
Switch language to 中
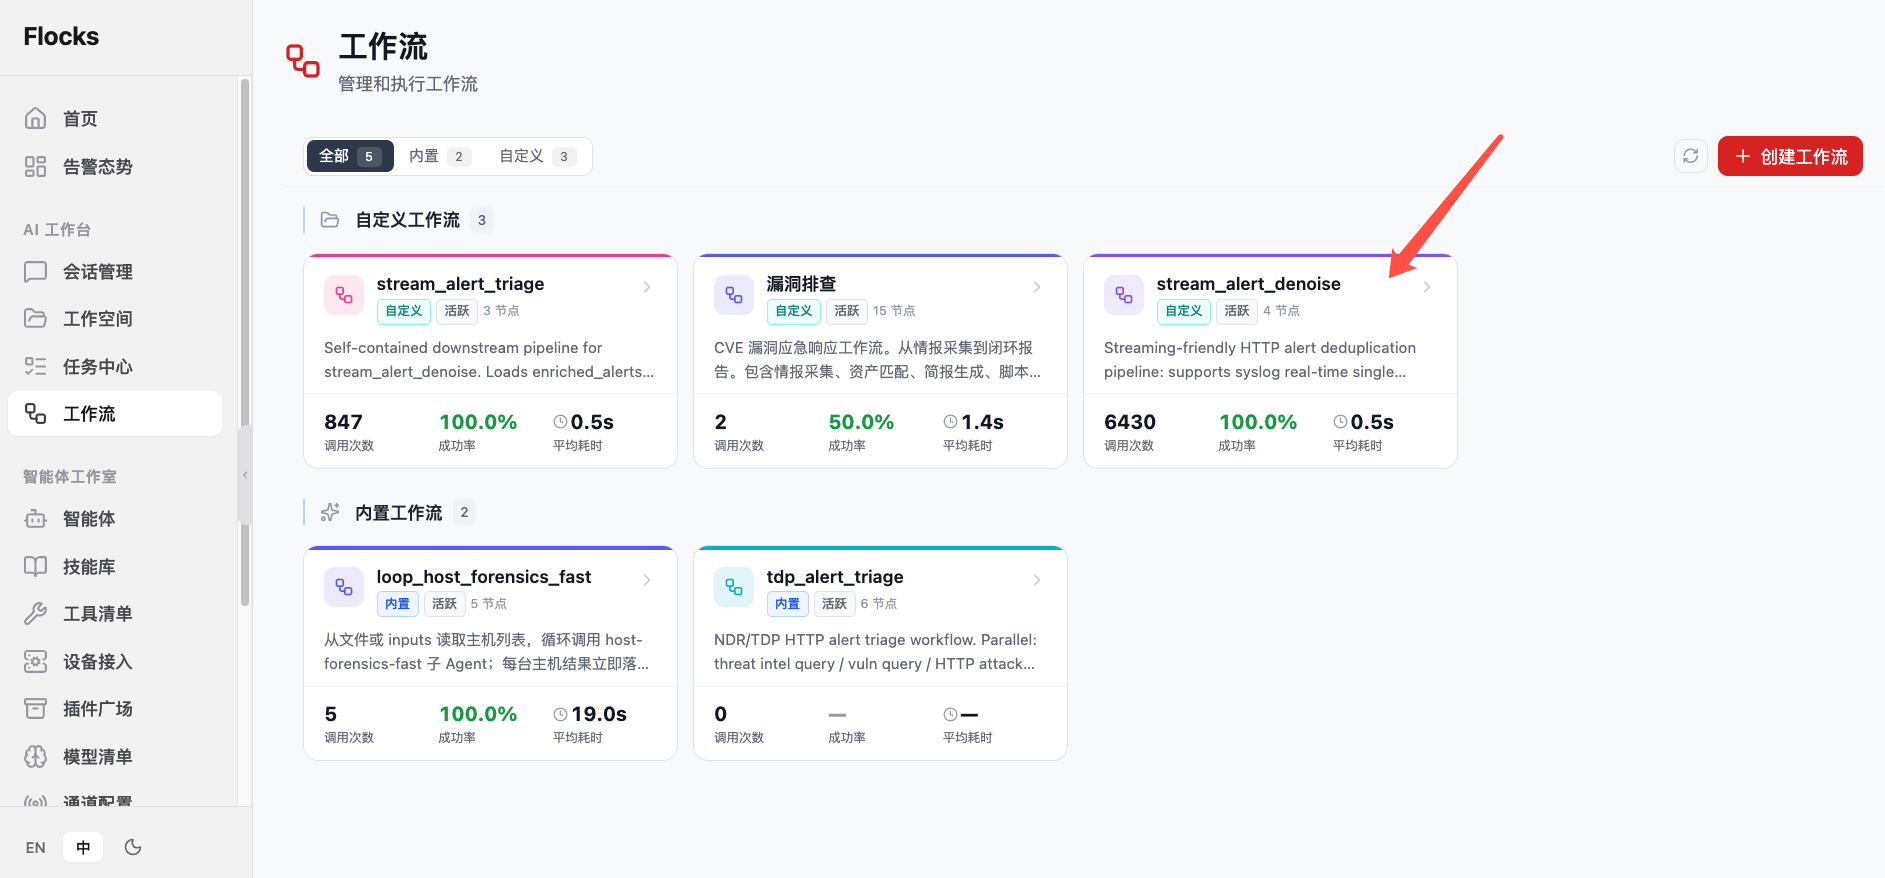point(83,847)
